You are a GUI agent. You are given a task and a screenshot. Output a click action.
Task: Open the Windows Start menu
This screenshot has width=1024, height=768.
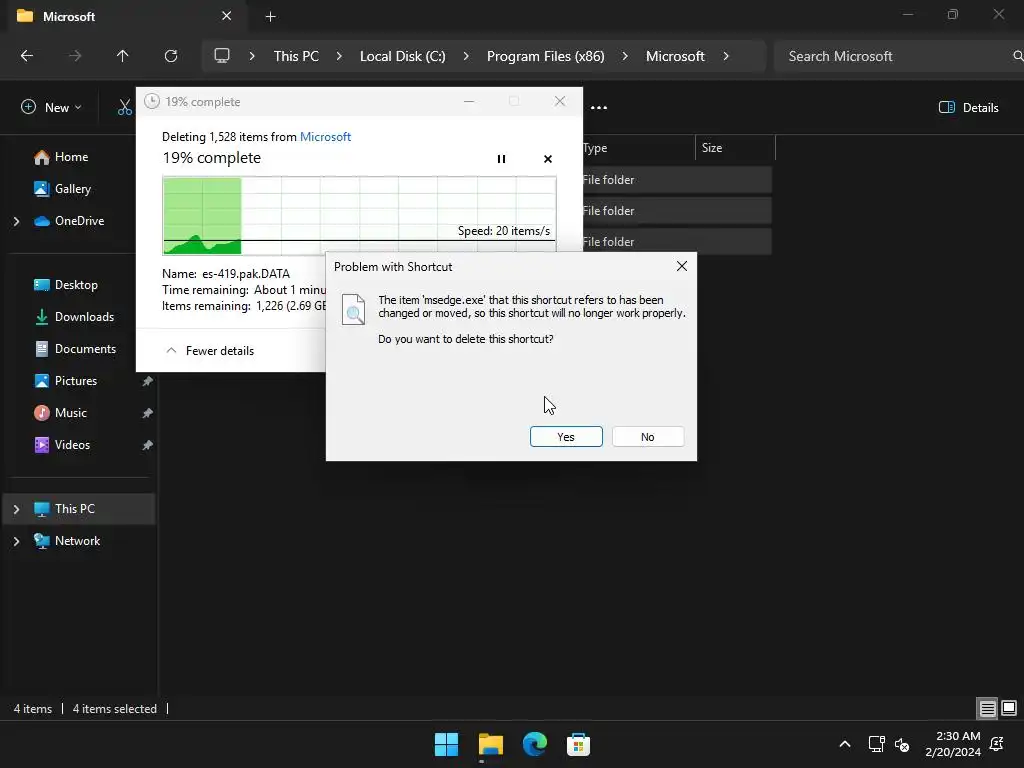coord(447,744)
